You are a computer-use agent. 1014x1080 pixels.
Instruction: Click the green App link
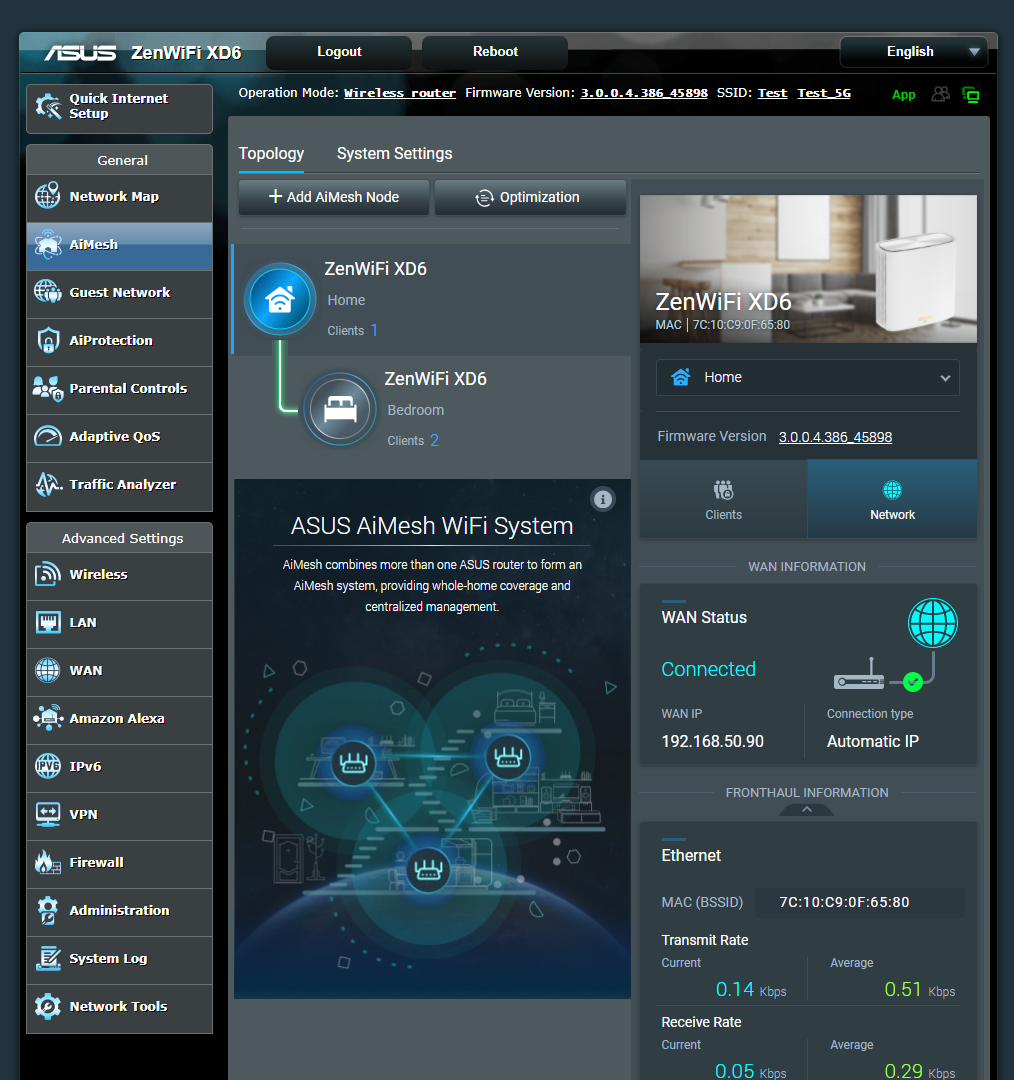point(903,95)
